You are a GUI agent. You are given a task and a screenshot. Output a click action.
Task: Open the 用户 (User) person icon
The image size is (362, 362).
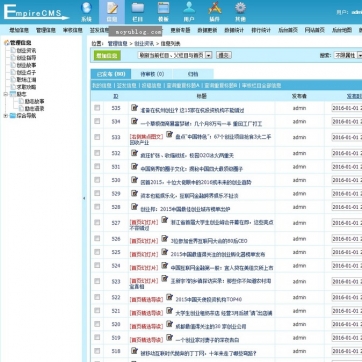pos(189,8)
